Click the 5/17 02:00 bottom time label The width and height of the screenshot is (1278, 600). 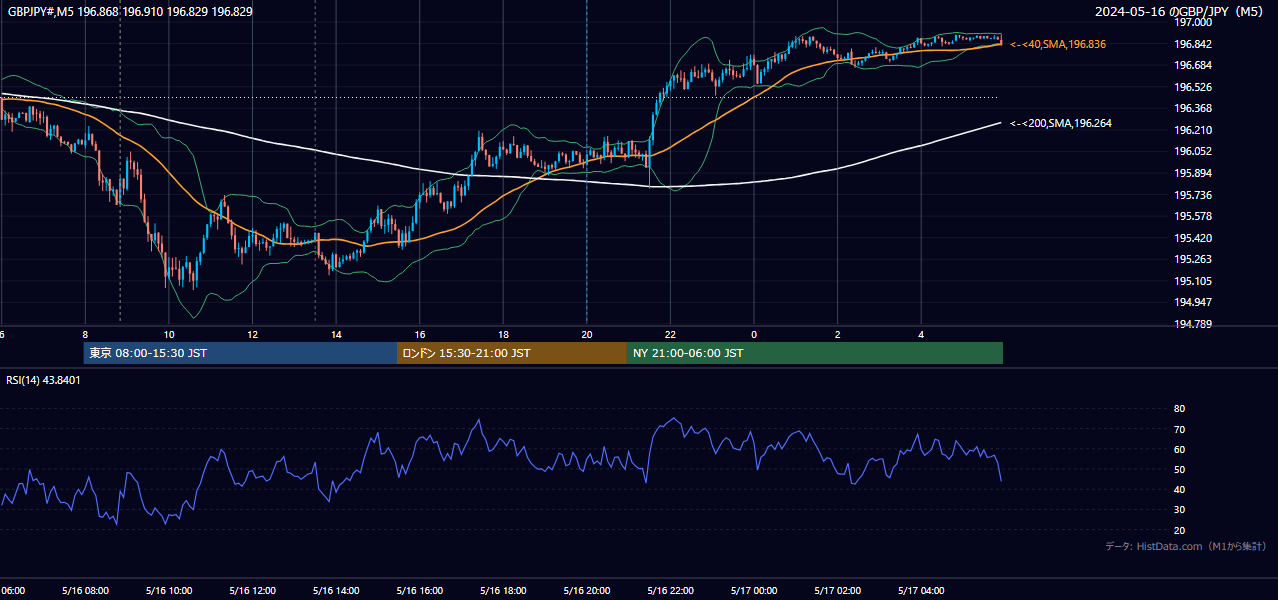pyautogui.click(x=837, y=591)
